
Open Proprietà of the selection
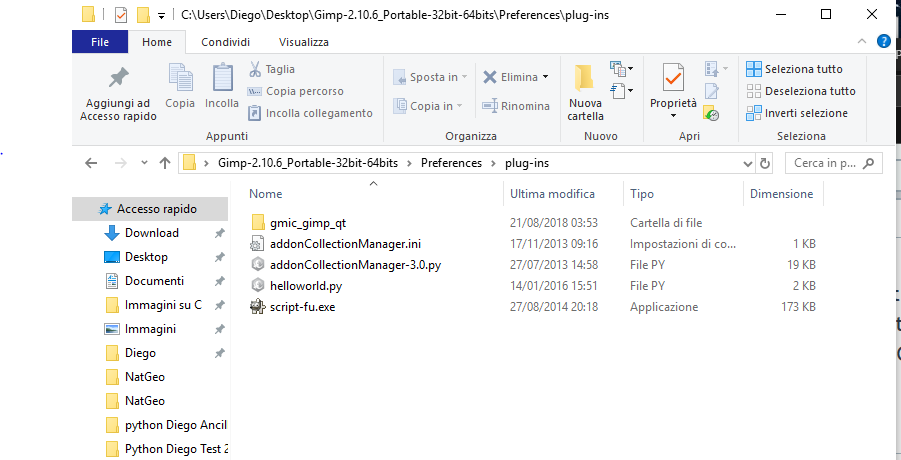tap(673, 86)
